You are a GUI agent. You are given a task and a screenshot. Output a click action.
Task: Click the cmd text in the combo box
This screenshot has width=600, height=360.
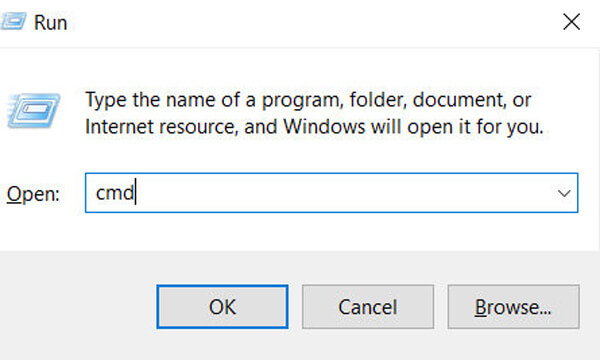[x=115, y=193]
